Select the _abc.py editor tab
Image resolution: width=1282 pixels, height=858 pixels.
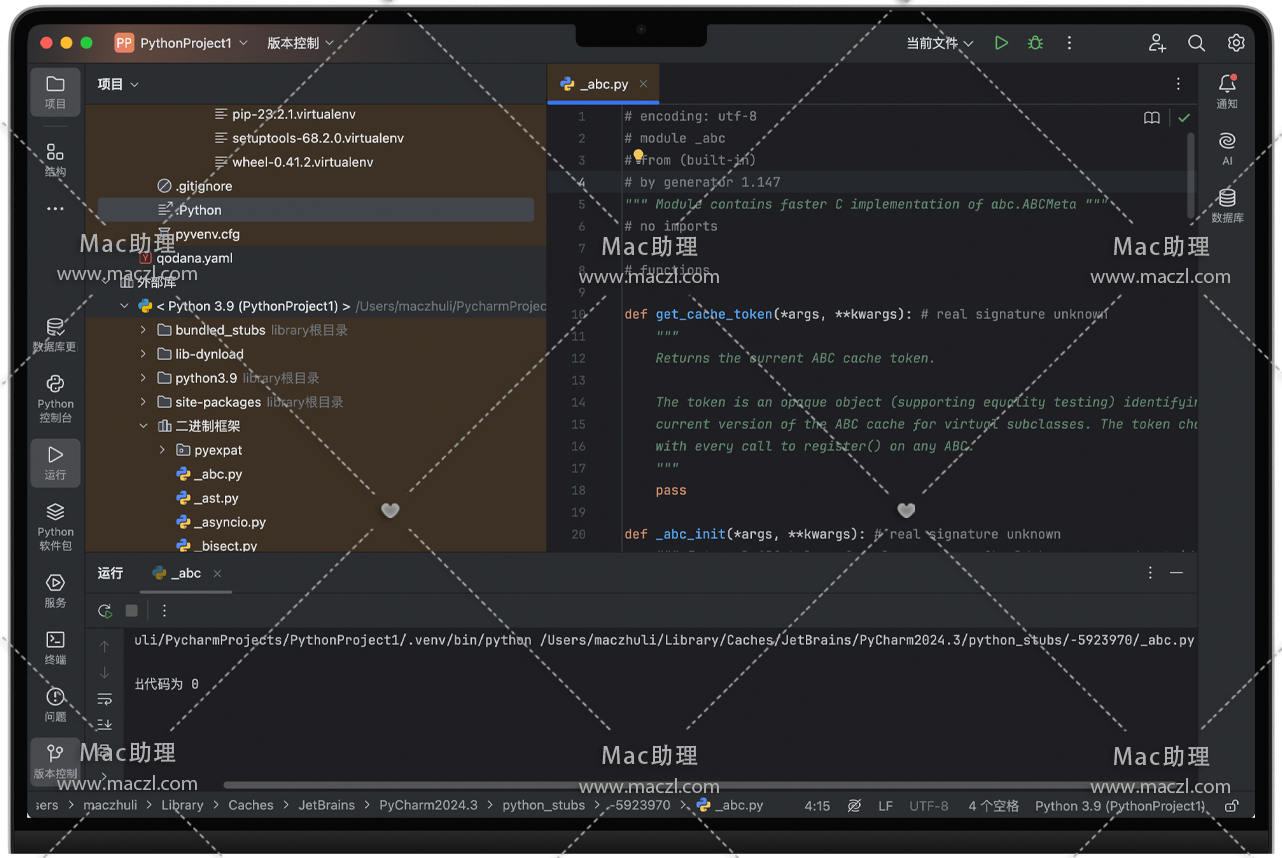pyautogui.click(x=602, y=84)
